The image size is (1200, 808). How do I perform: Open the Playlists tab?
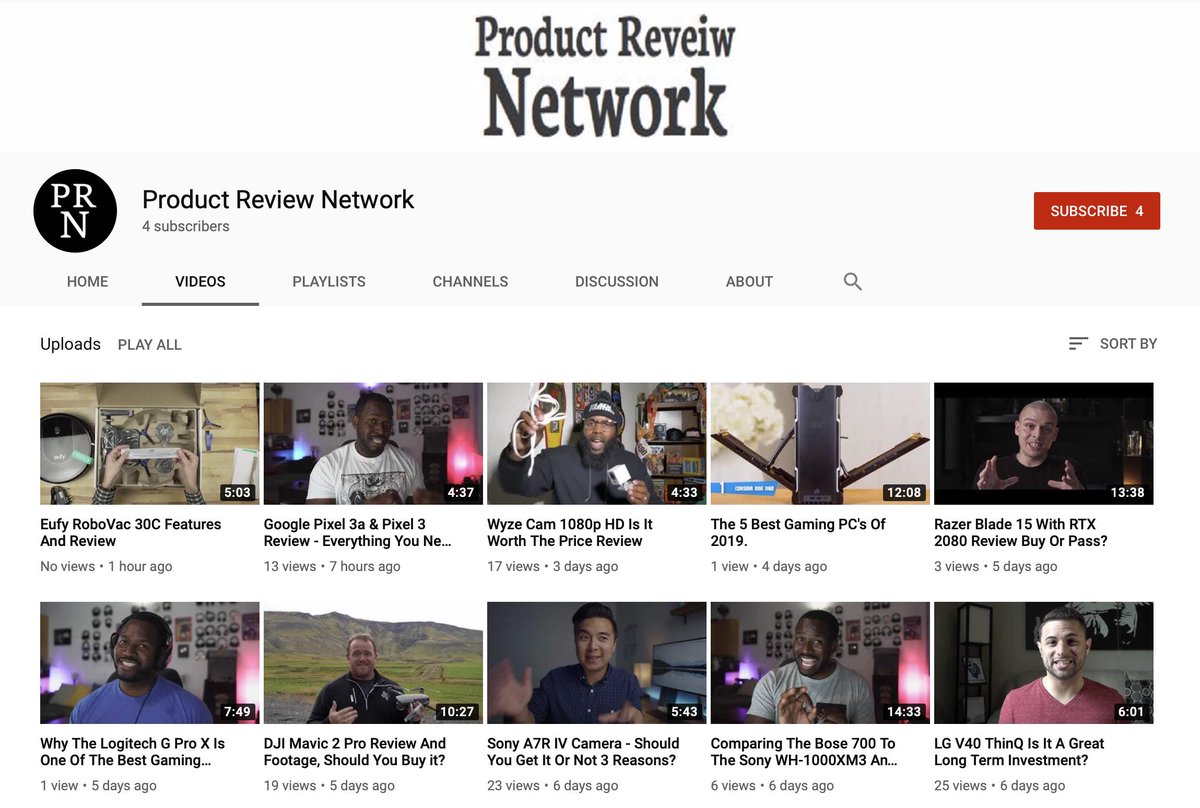(x=329, y=282)
